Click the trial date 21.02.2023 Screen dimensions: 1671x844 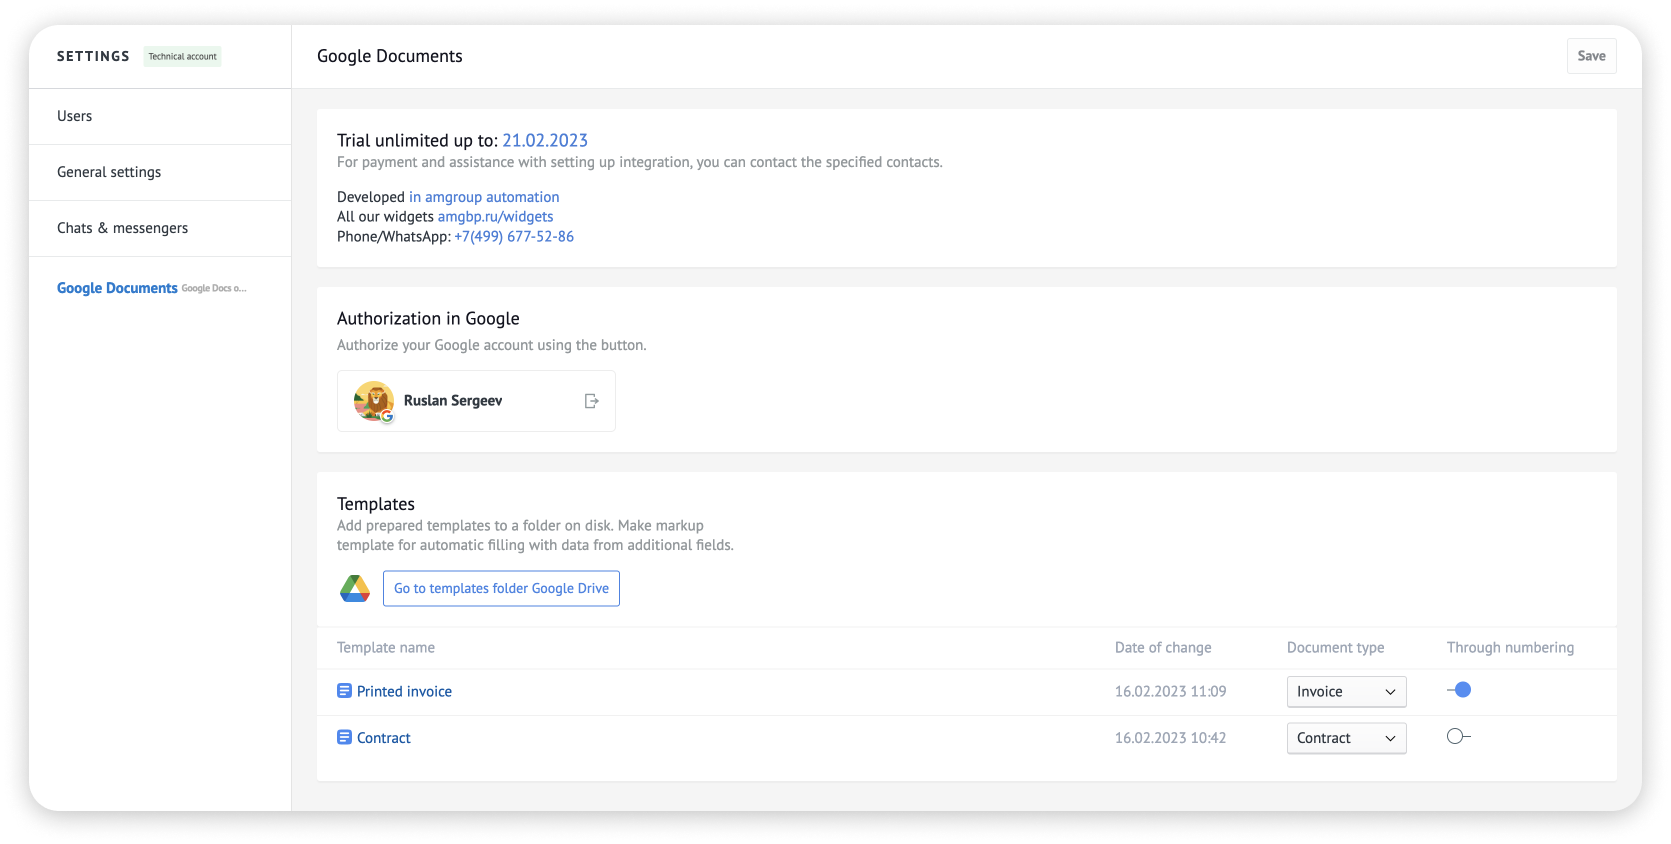point(545,141)
